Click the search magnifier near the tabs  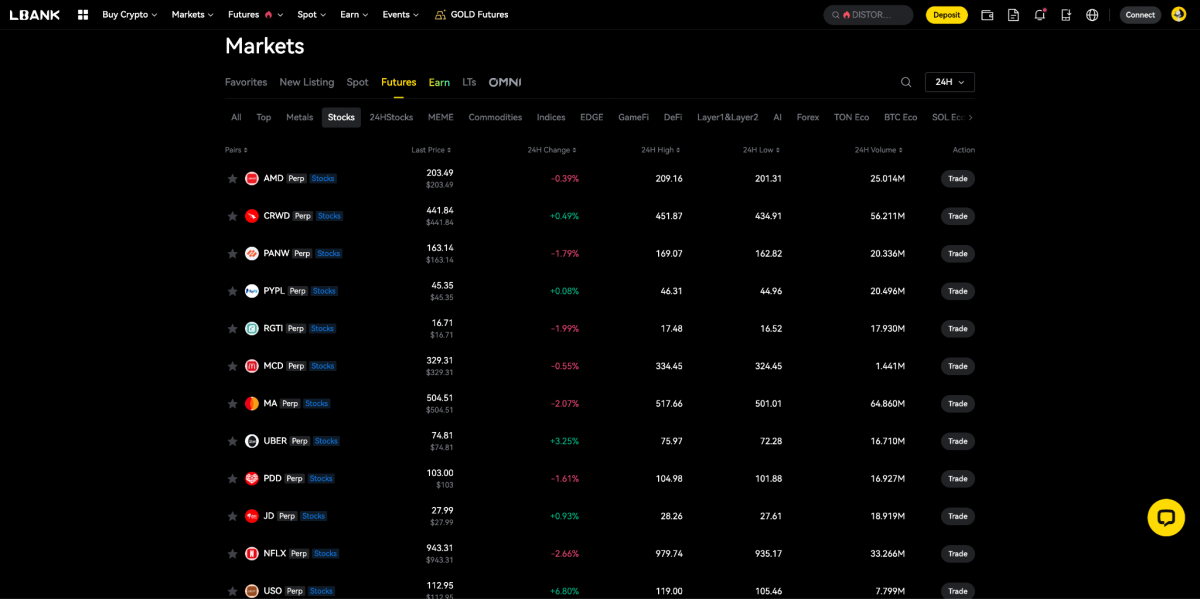pyautogui.click(x=906, y=82)
